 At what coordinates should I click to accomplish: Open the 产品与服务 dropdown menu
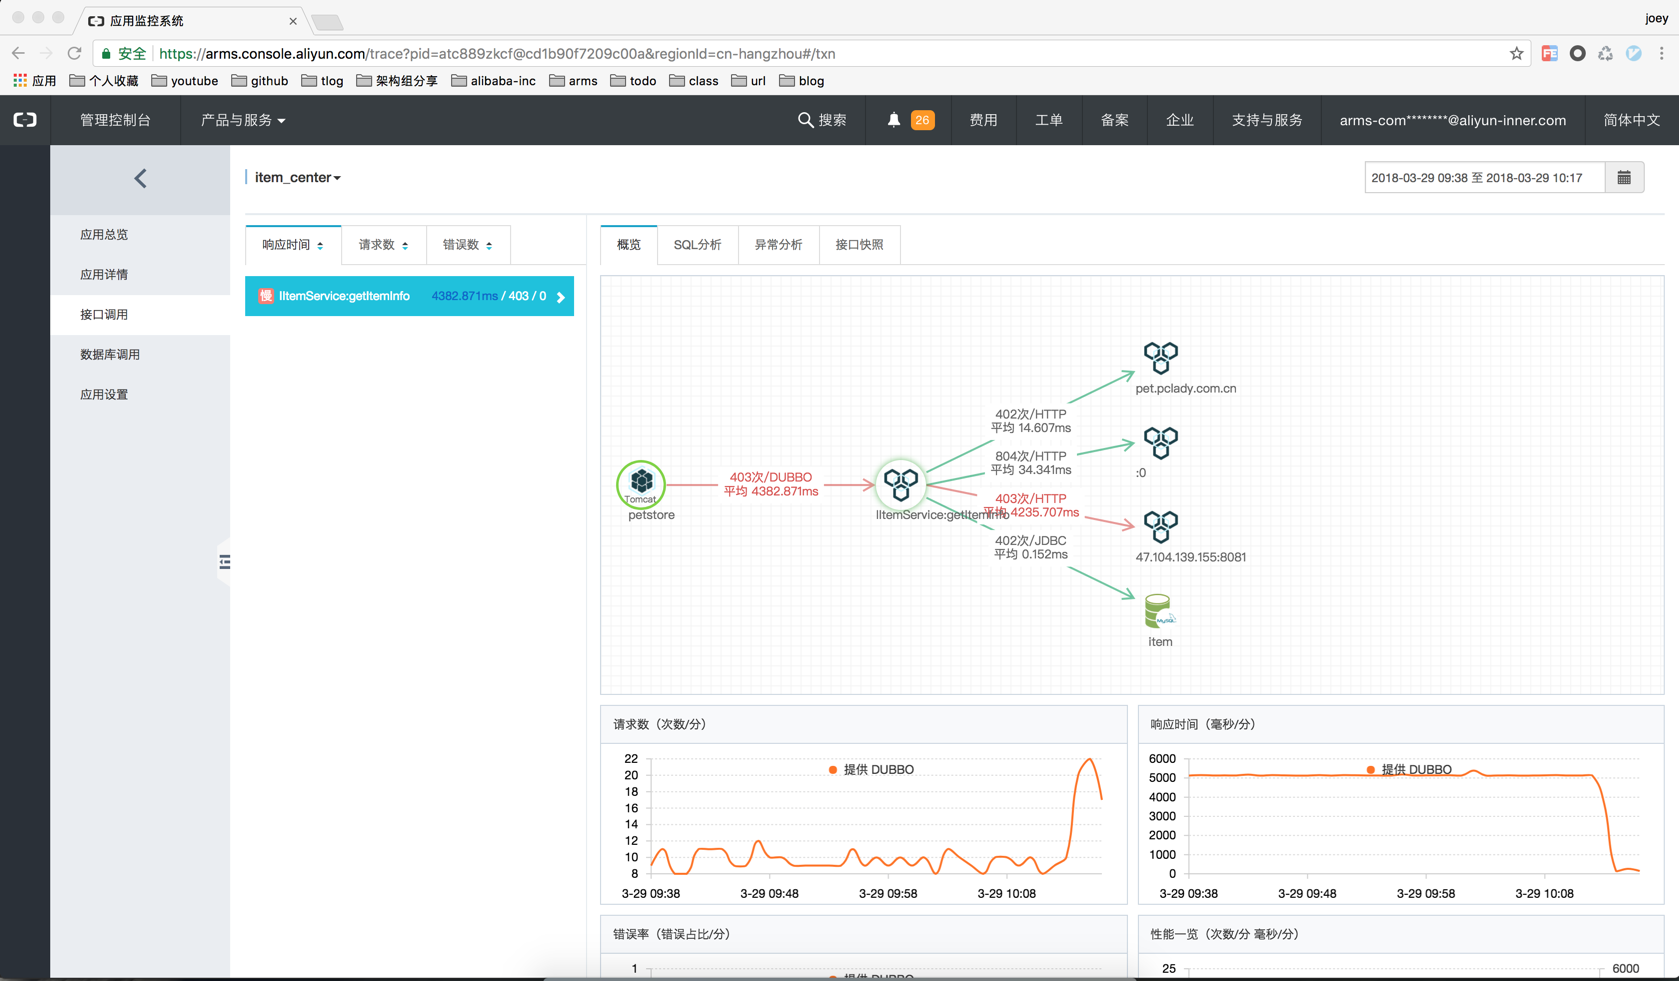[x=243, y=120]
